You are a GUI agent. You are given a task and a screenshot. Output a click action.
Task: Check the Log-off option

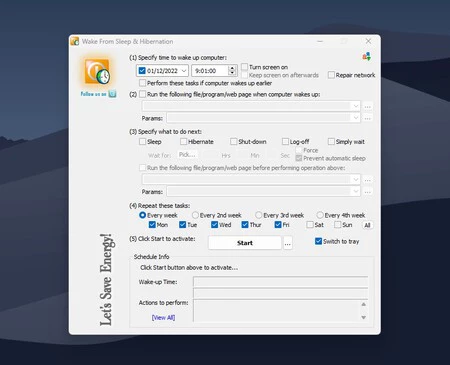(285, 142)
